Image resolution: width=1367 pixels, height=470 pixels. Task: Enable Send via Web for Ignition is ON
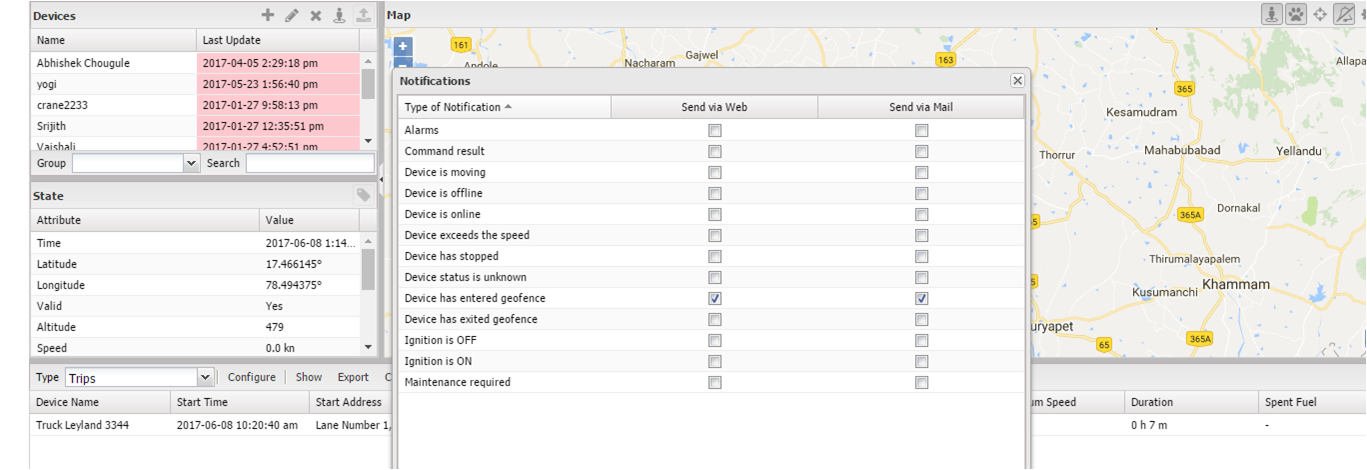click(x=714, y=361)
